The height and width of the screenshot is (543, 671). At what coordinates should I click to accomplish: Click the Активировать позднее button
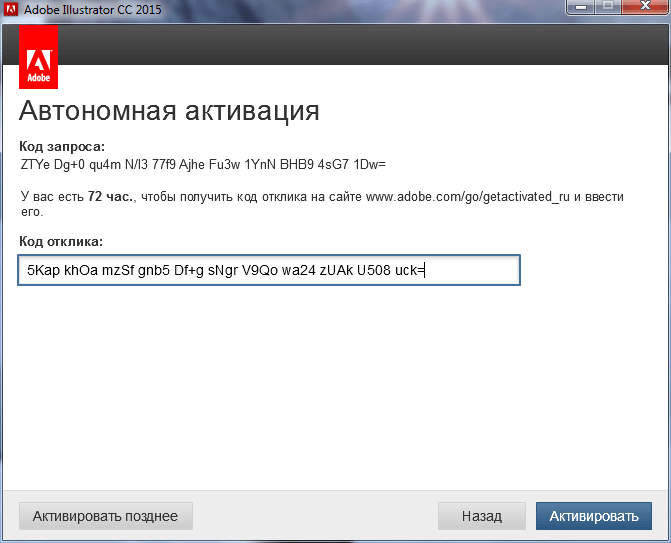(x=106, y=516)
